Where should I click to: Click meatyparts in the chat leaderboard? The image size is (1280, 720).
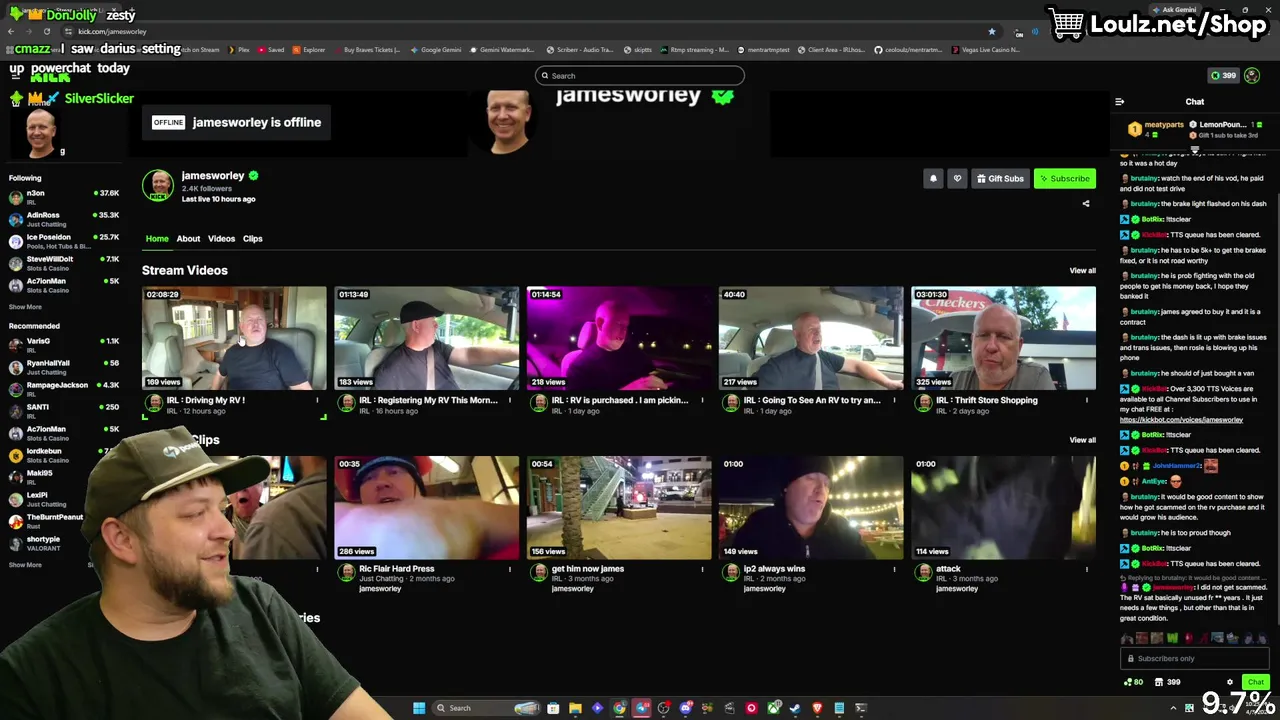pyautogui.click(x=1164, y=125)
